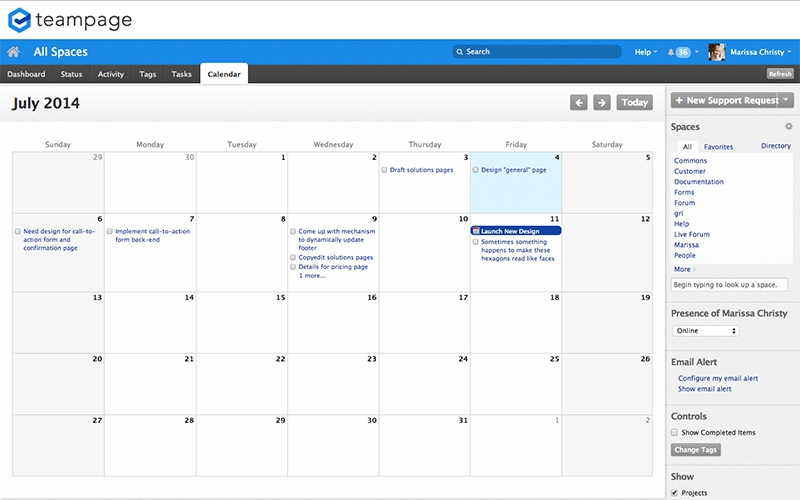Click Marissa Christy avatar photo
Image resolution: width=800 pixels, height=500 pixels.
click(716, 52)
